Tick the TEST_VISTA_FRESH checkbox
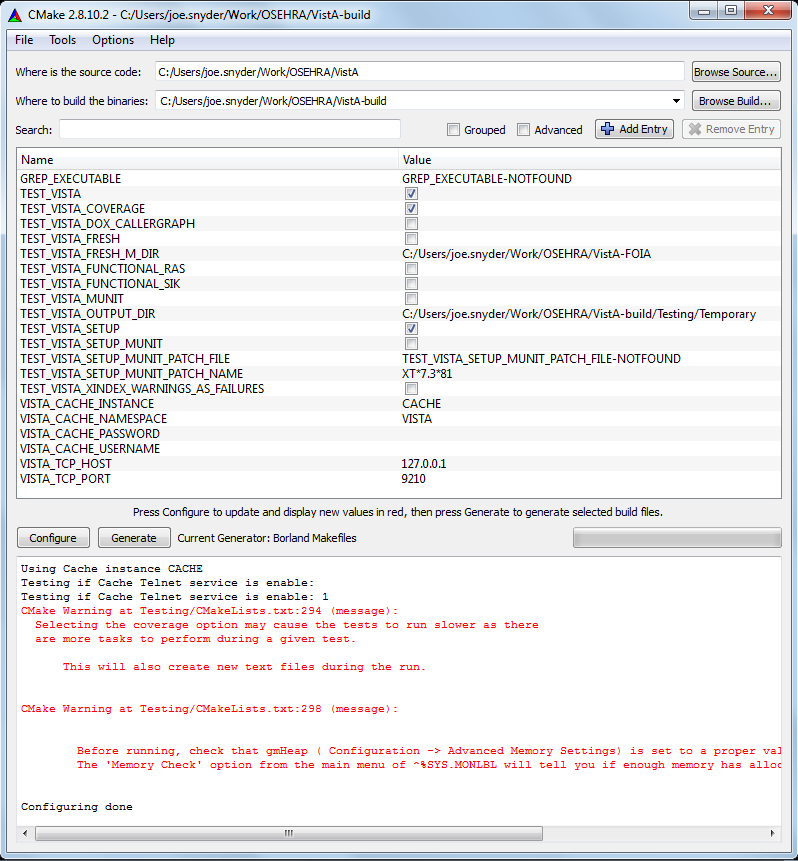Image resolution: width=798 pixels, height=861 pixels. point(411,239)
